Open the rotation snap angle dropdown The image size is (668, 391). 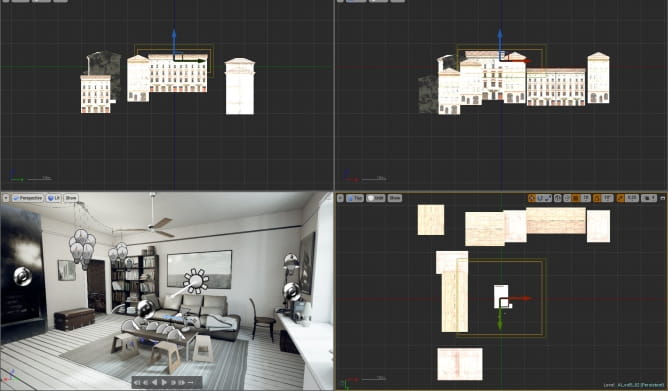[607, 198]
